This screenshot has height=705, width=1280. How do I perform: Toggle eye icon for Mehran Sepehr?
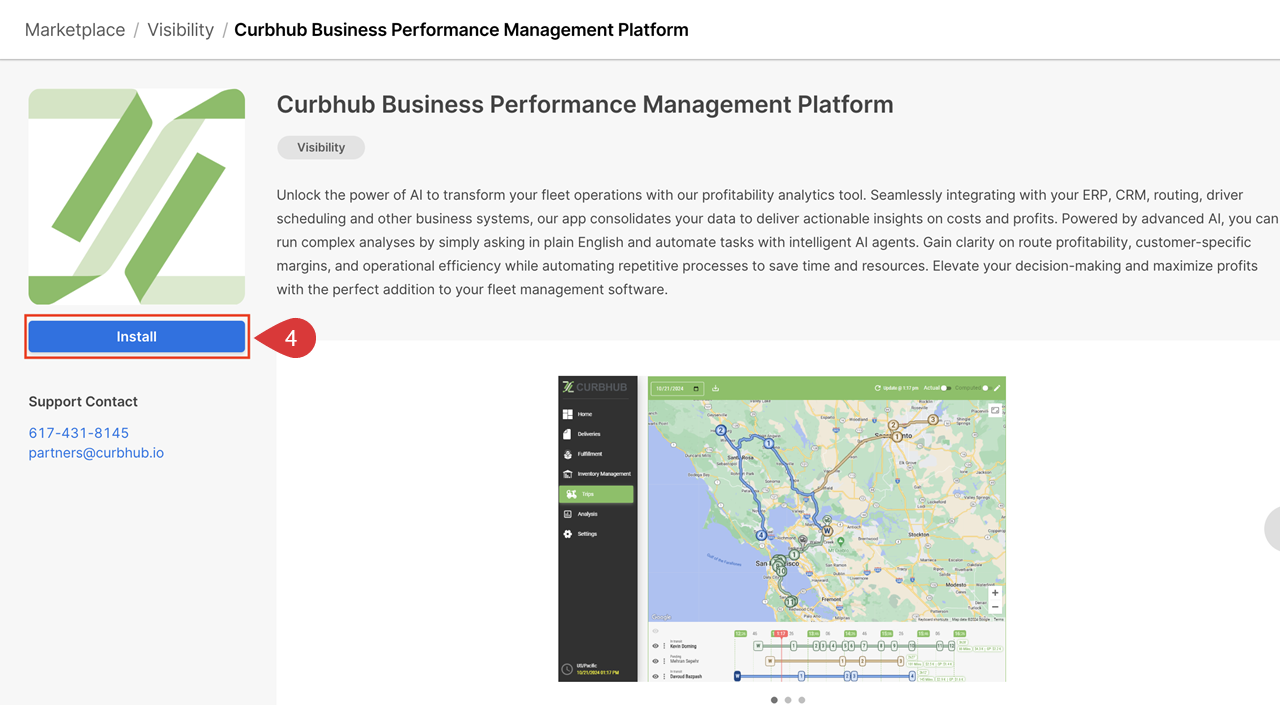655,661
